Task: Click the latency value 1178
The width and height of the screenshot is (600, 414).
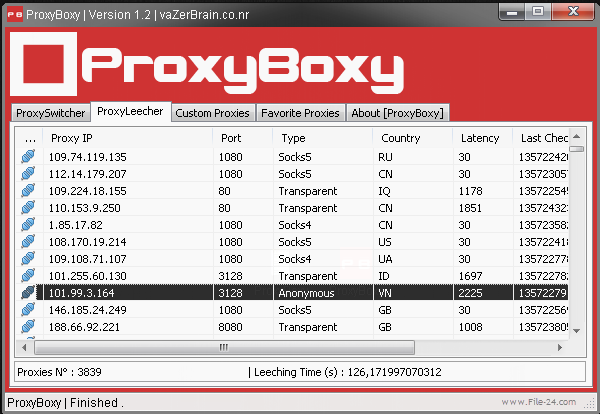Action: [470, 191]
